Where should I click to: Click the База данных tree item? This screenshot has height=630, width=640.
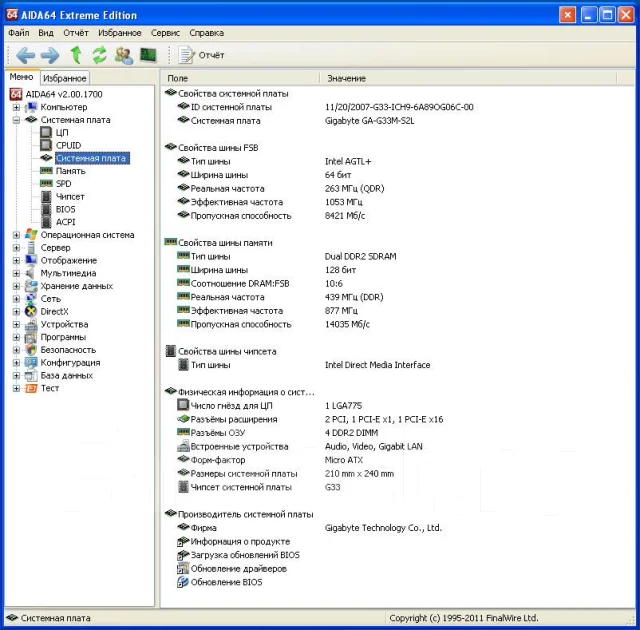coord(67,375)
